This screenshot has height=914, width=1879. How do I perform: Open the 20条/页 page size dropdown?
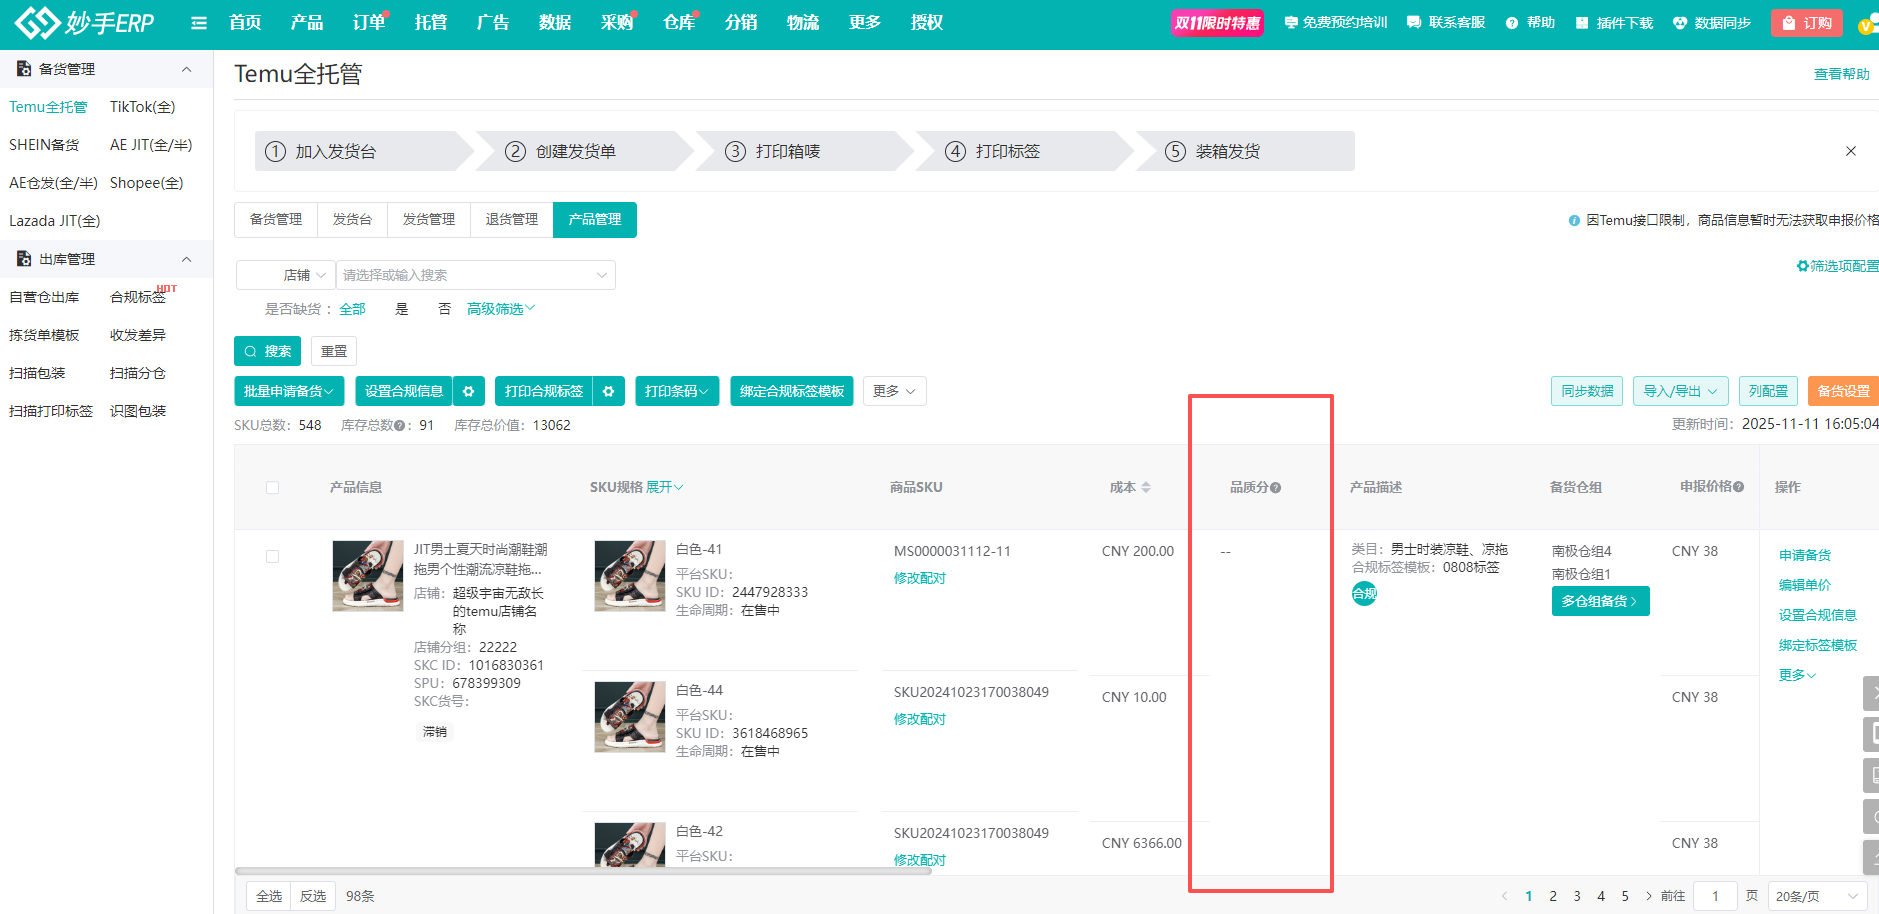(x=1817, y=896)
